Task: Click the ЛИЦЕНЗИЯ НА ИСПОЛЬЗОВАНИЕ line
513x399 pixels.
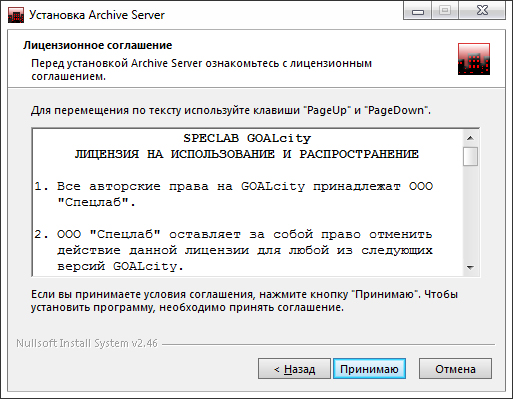Action: [246, 154]
